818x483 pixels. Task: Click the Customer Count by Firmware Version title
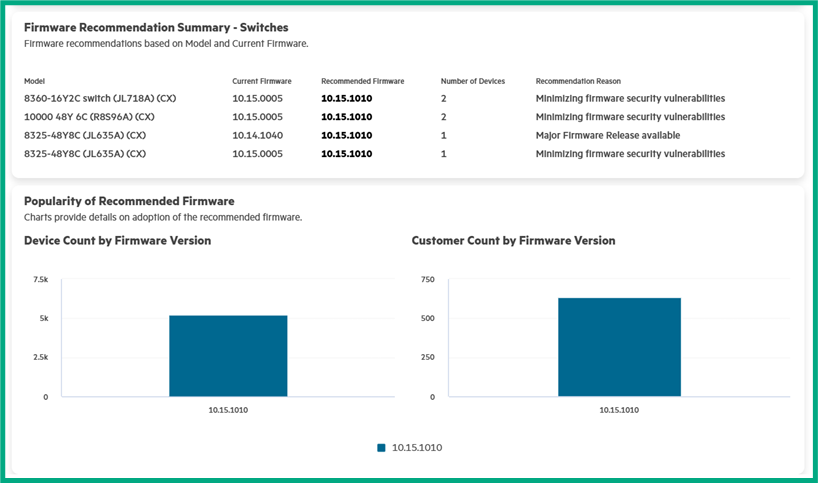(x=513, y=241)
